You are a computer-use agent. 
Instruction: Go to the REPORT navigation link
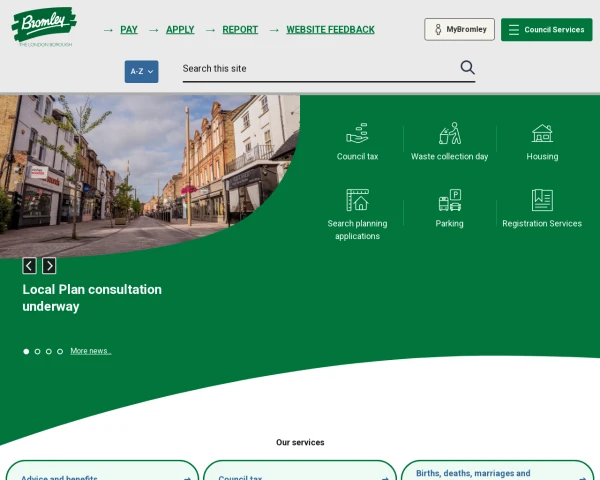tap(240, 30)
